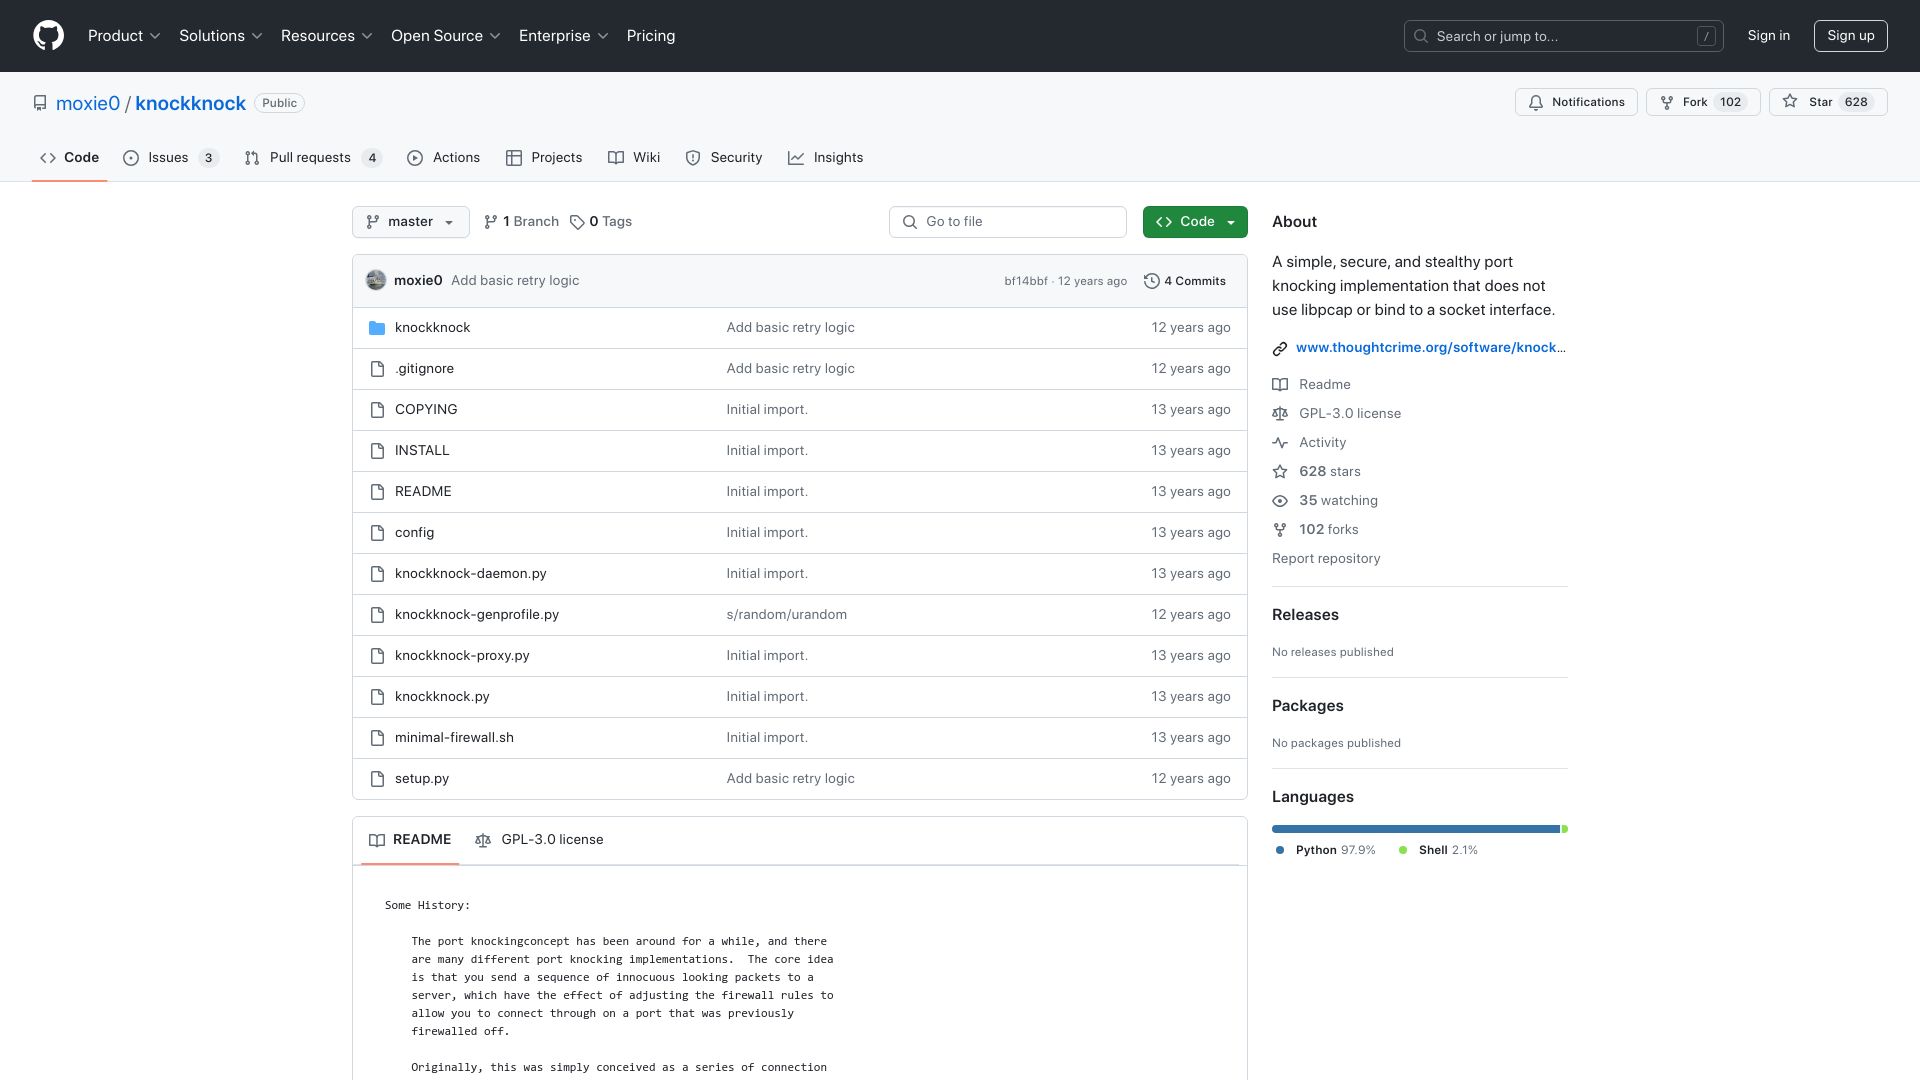Expand the Resources menu
This screenshot has width=1920, height=1080.
tap(327, 36)
